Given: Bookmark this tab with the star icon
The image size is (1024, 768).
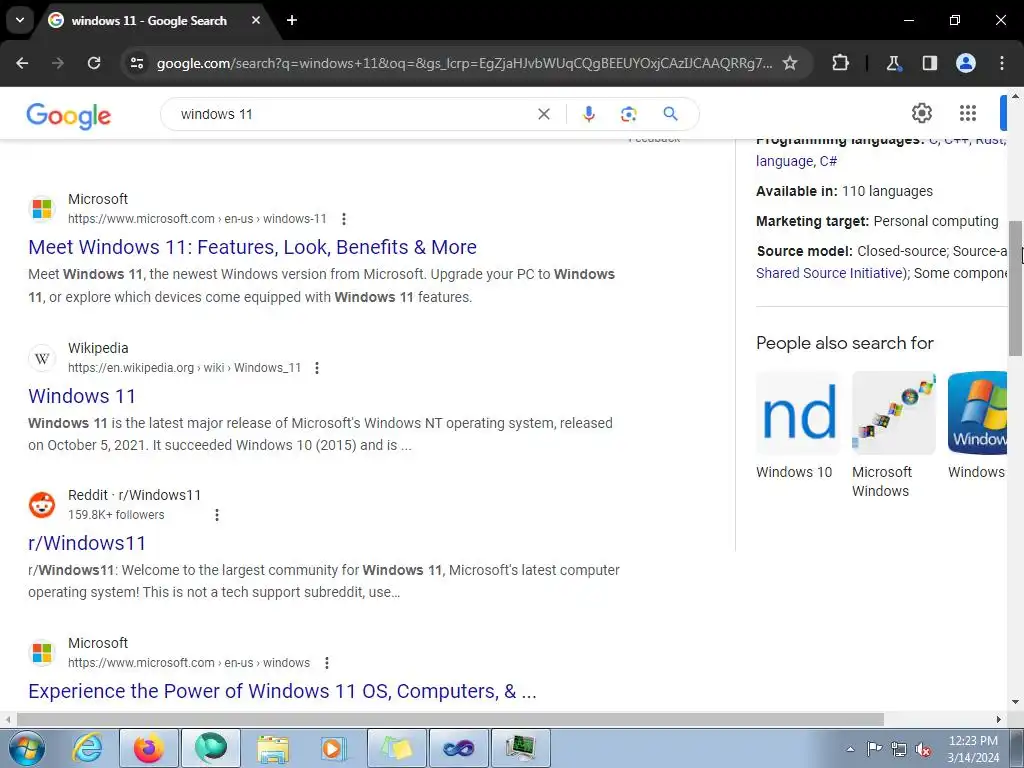Looking at the screenshot, I should (x=790, y=63).
